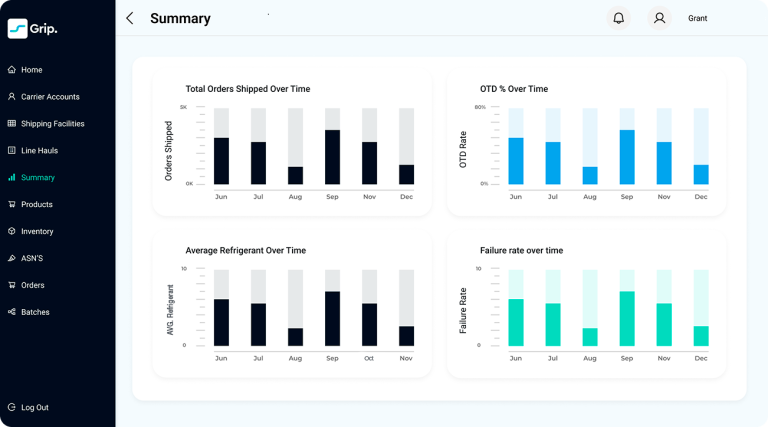Go to the Inventory page
Viewport: 768px width, 427px height.
click(x=37, y=232)
